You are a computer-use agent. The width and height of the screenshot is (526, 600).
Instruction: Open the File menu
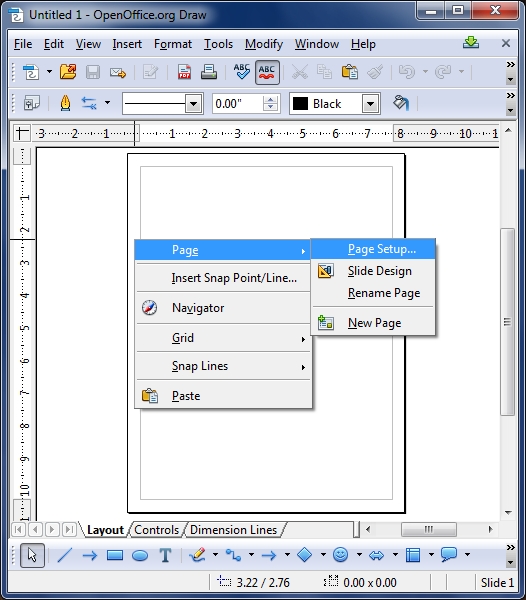point(23,44)
